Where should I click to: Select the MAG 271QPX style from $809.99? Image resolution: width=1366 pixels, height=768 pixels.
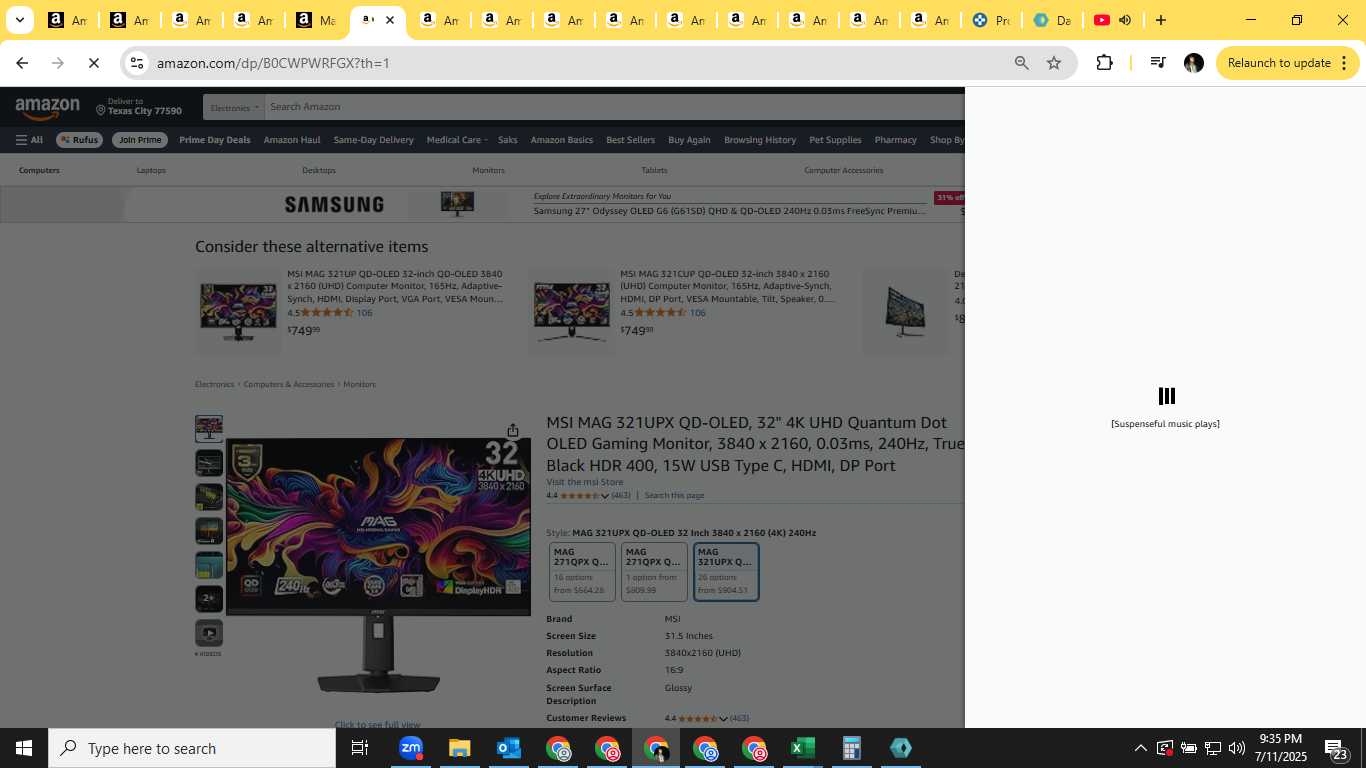[x=654, y=572]
